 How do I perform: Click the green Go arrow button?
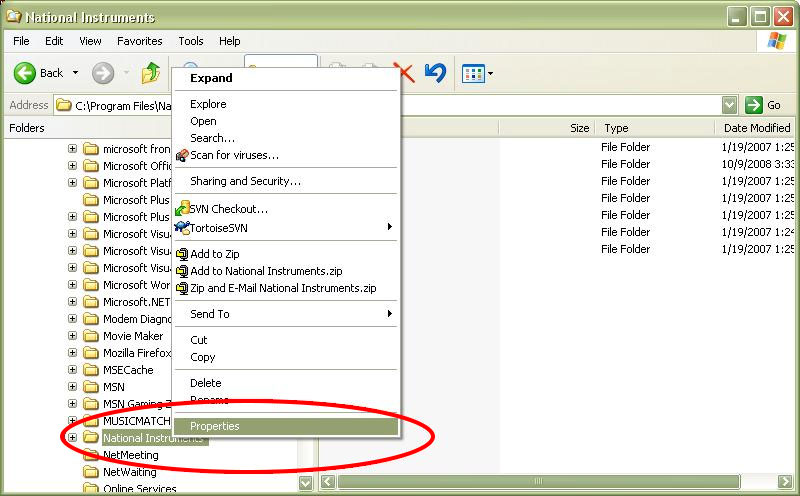[x=754, y=105]
